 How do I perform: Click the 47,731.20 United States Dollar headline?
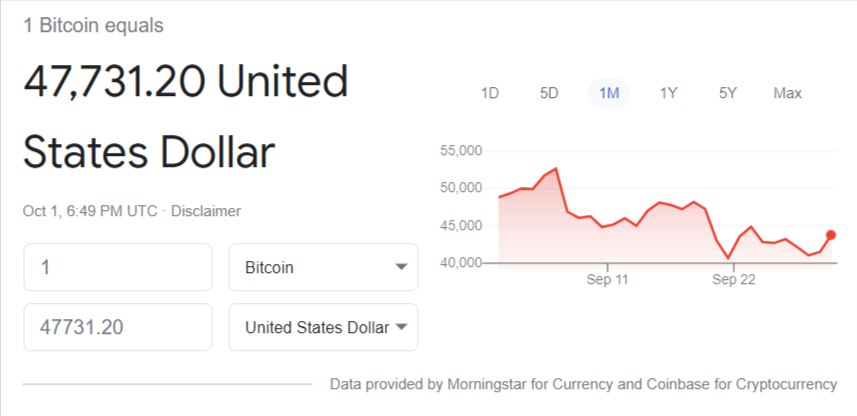click(186, 118)
